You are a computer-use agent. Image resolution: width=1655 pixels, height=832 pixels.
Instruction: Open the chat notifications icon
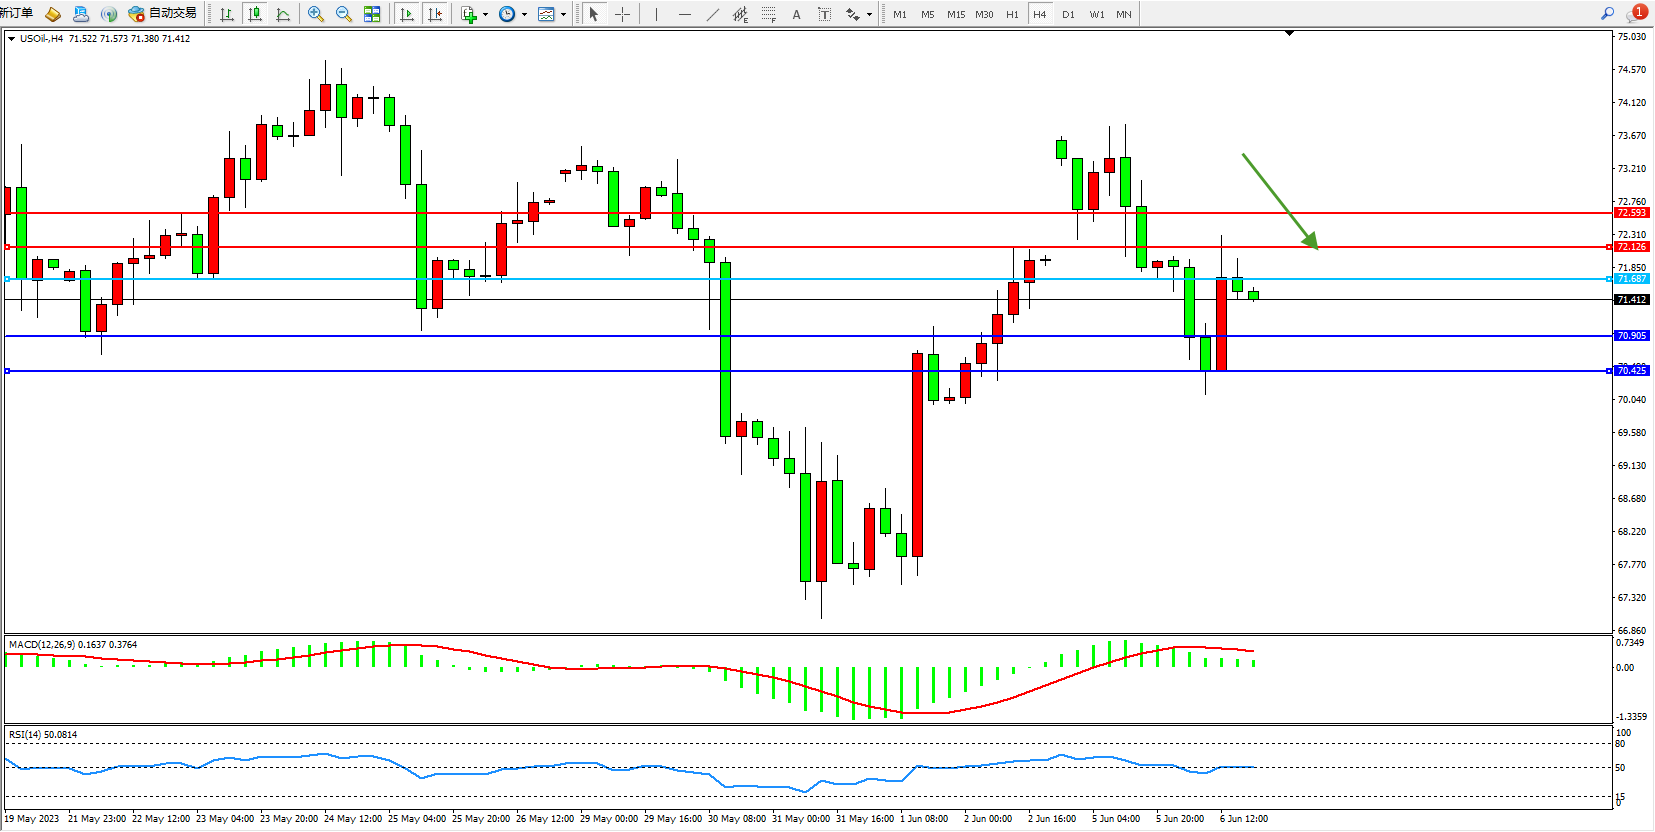point(1635,13)
